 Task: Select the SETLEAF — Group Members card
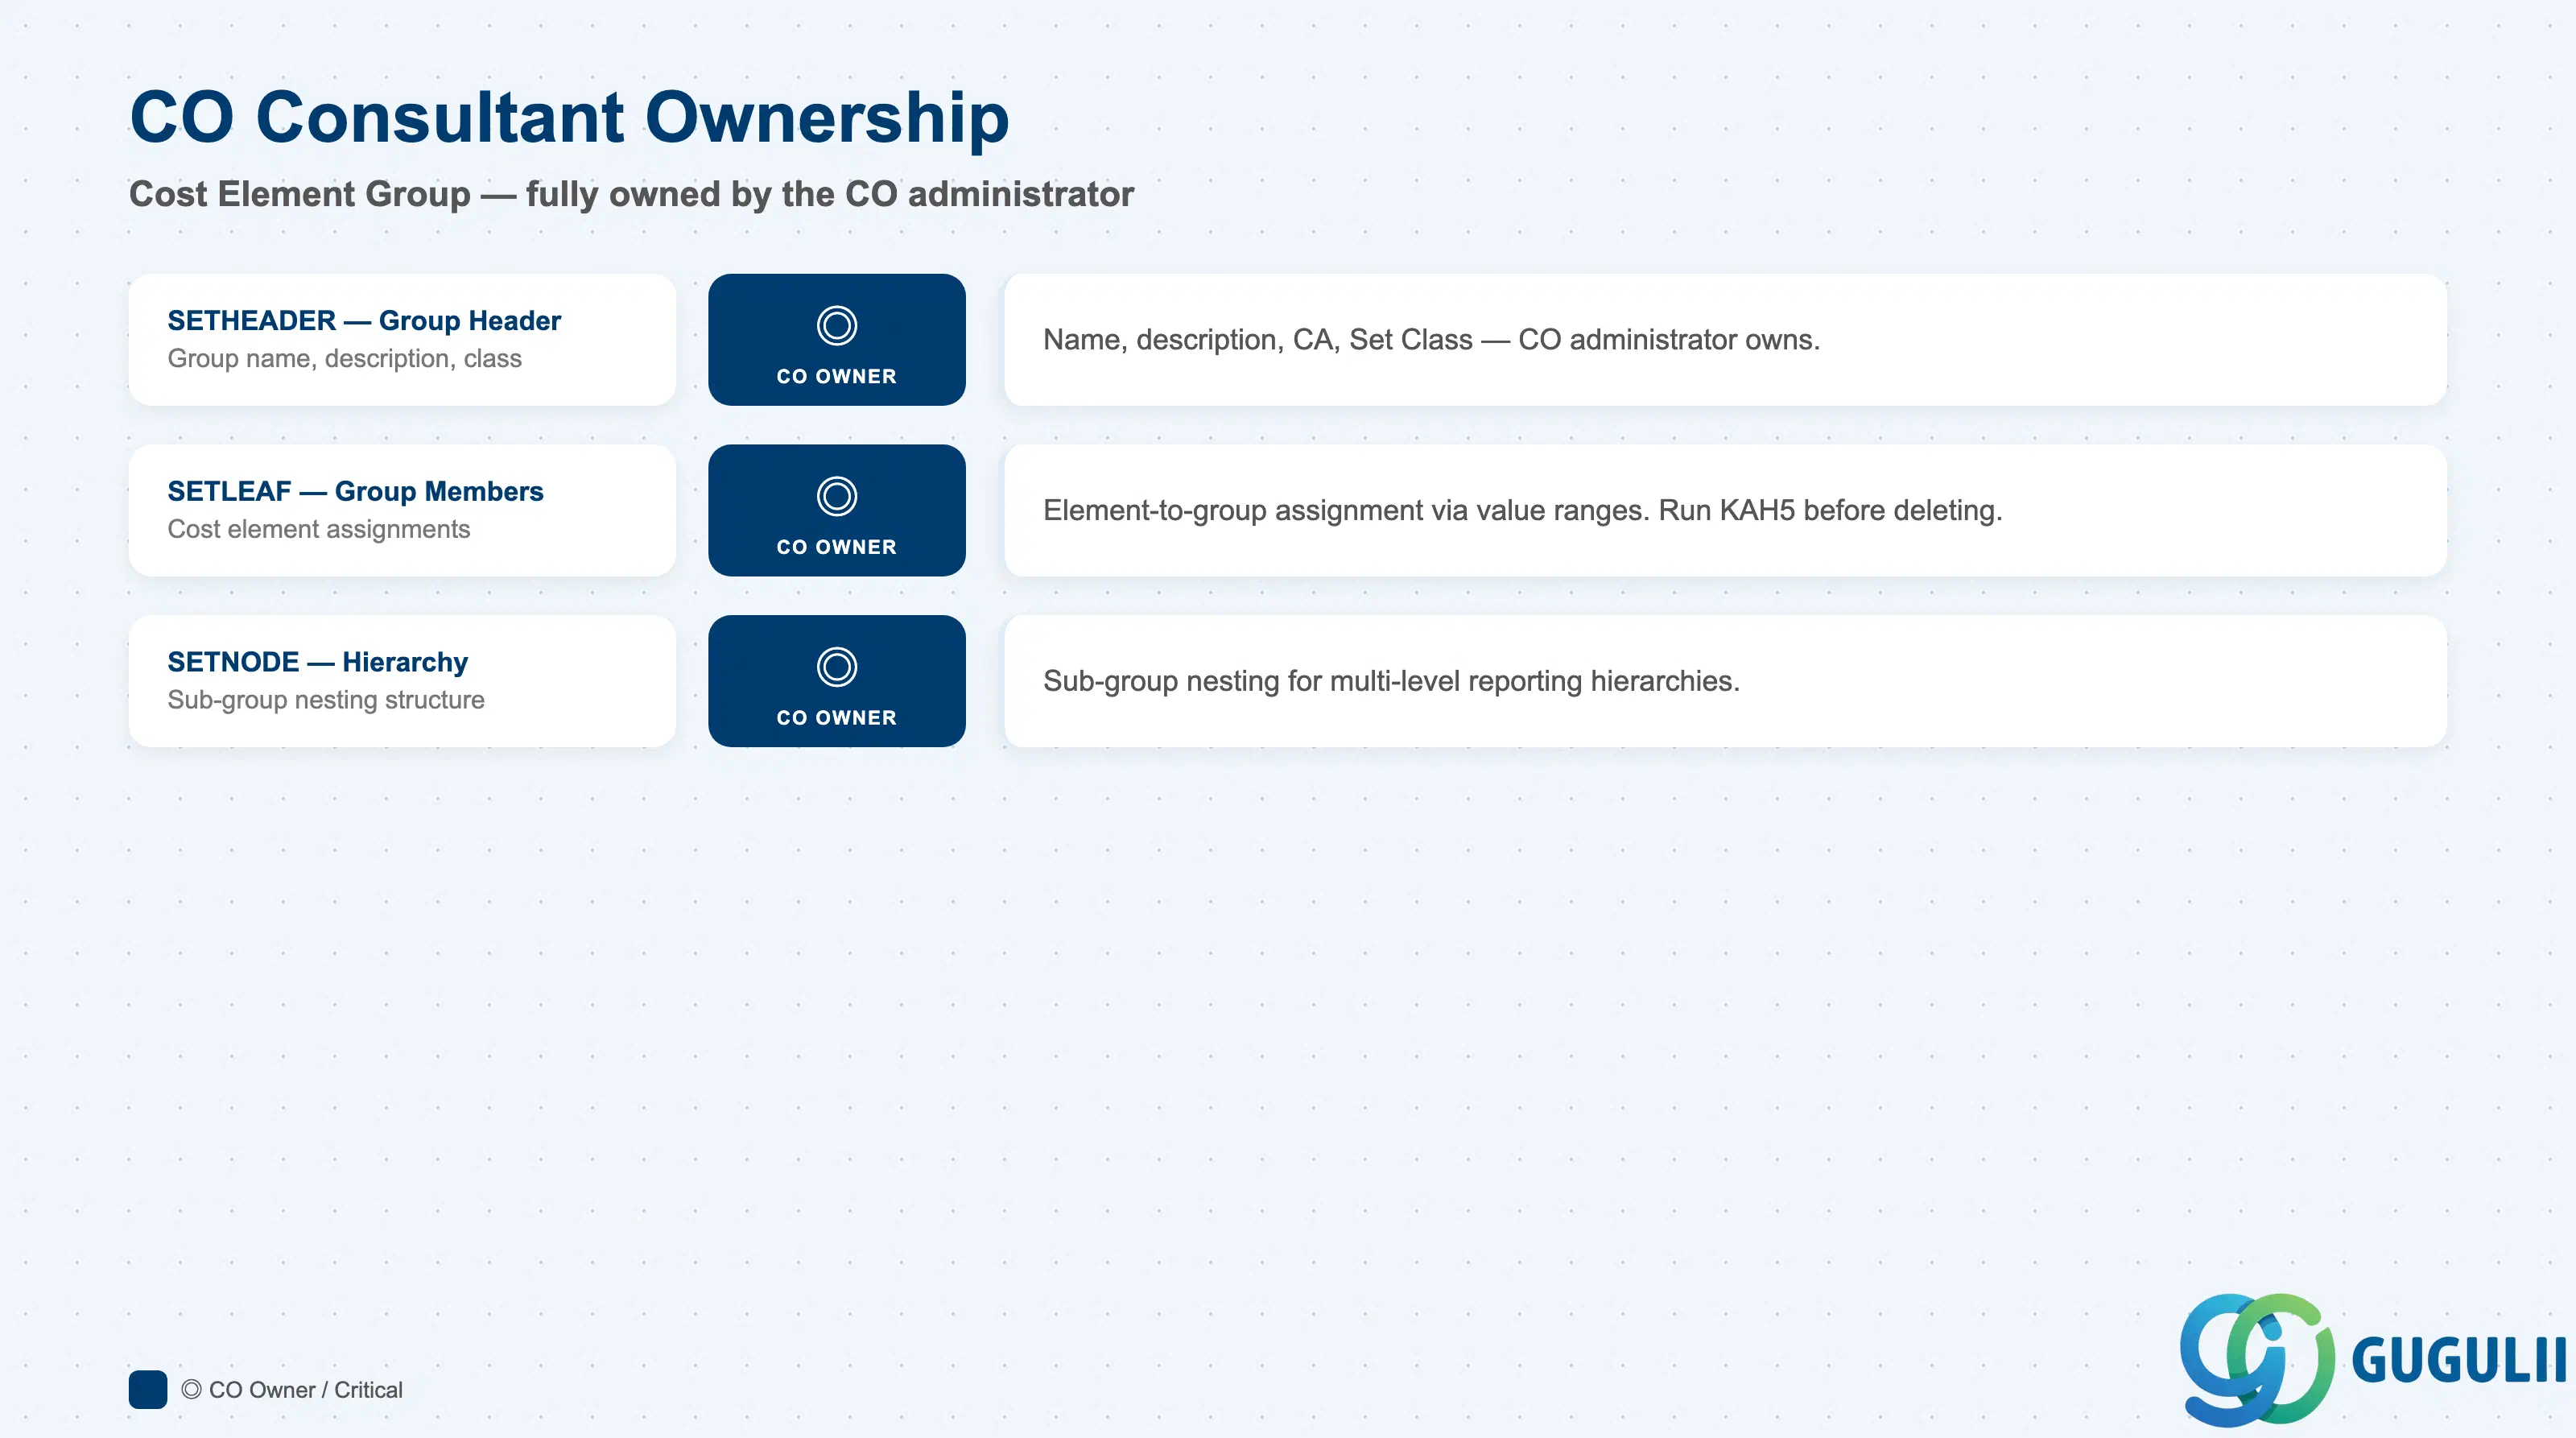[402, 510]
